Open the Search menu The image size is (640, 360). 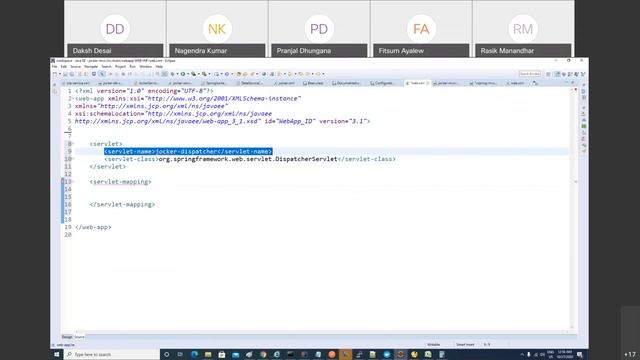coord(106,67)
